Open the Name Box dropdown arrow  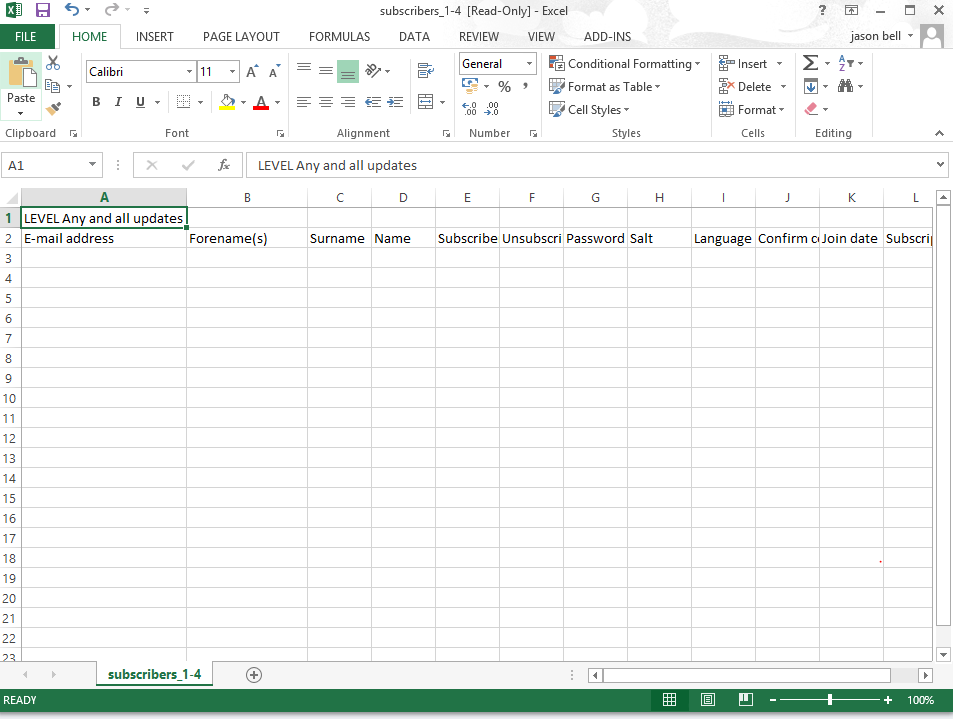[x=92, y=165]
